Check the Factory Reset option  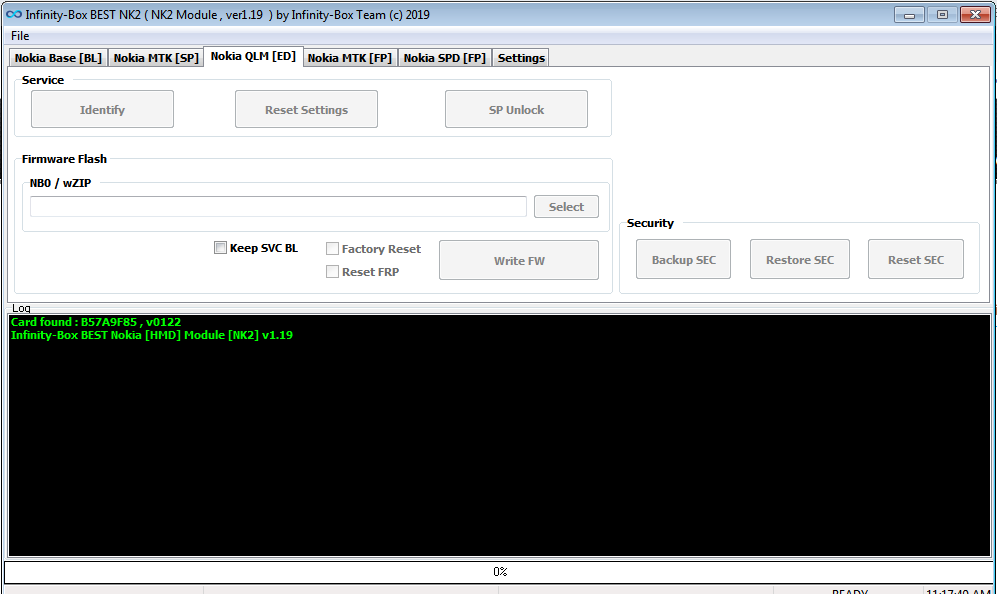point(332,248)
